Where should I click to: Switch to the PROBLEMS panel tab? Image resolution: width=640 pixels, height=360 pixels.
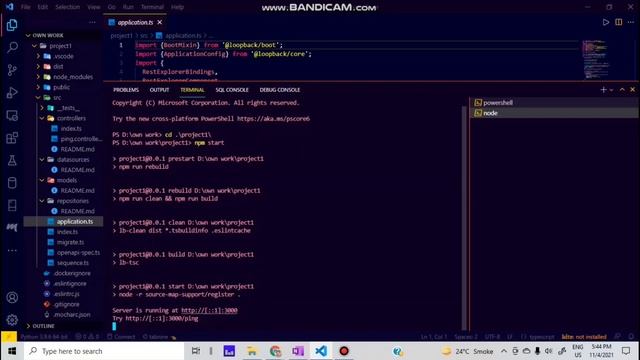click(126, 90)
